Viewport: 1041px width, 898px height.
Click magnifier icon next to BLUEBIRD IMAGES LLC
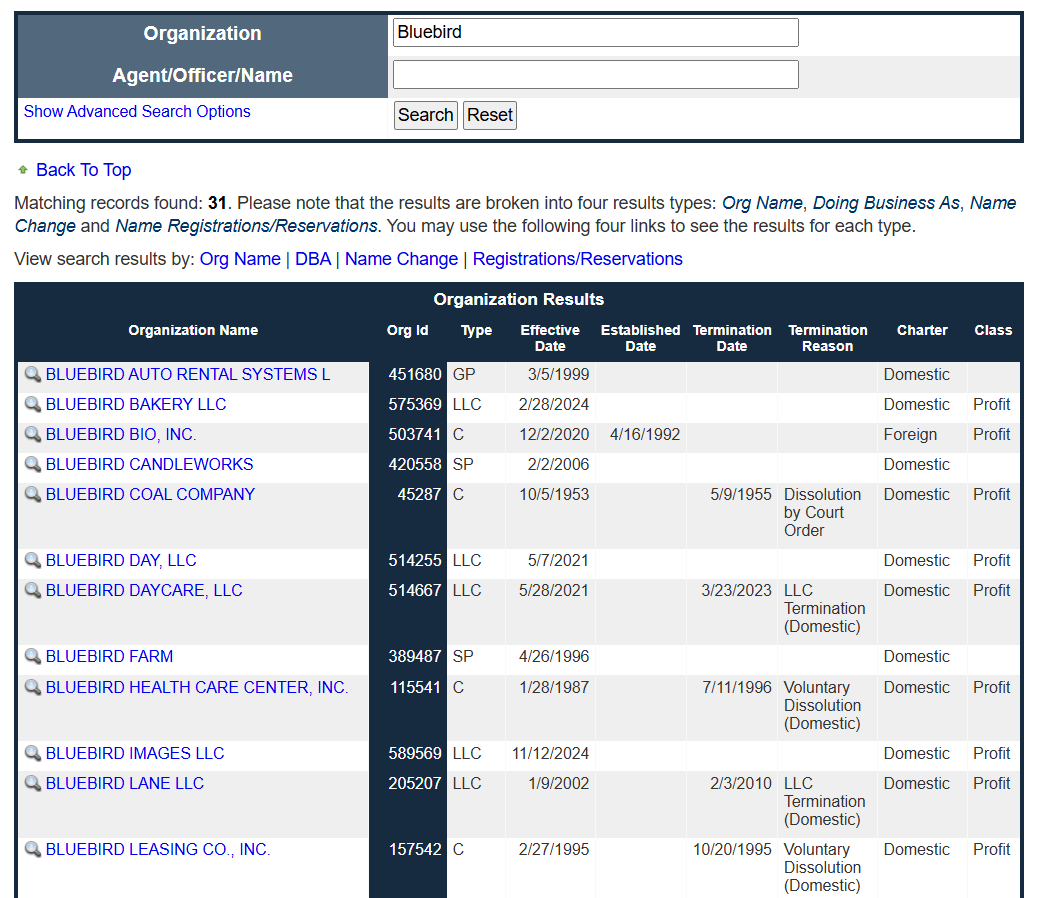pyautogui.click(x=33, y=754)
